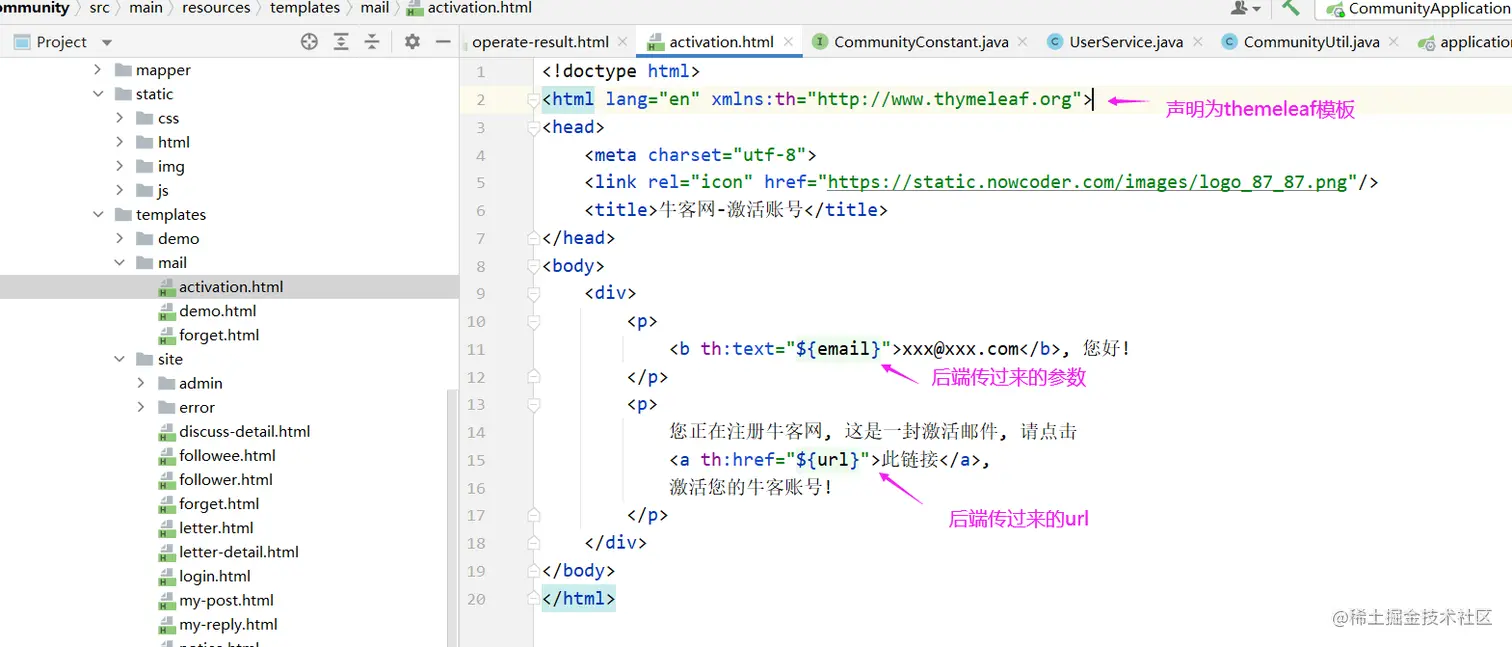This screenshot has width=1512, height=647.
Task: Expand the admin folder
Action: point(141,383)
